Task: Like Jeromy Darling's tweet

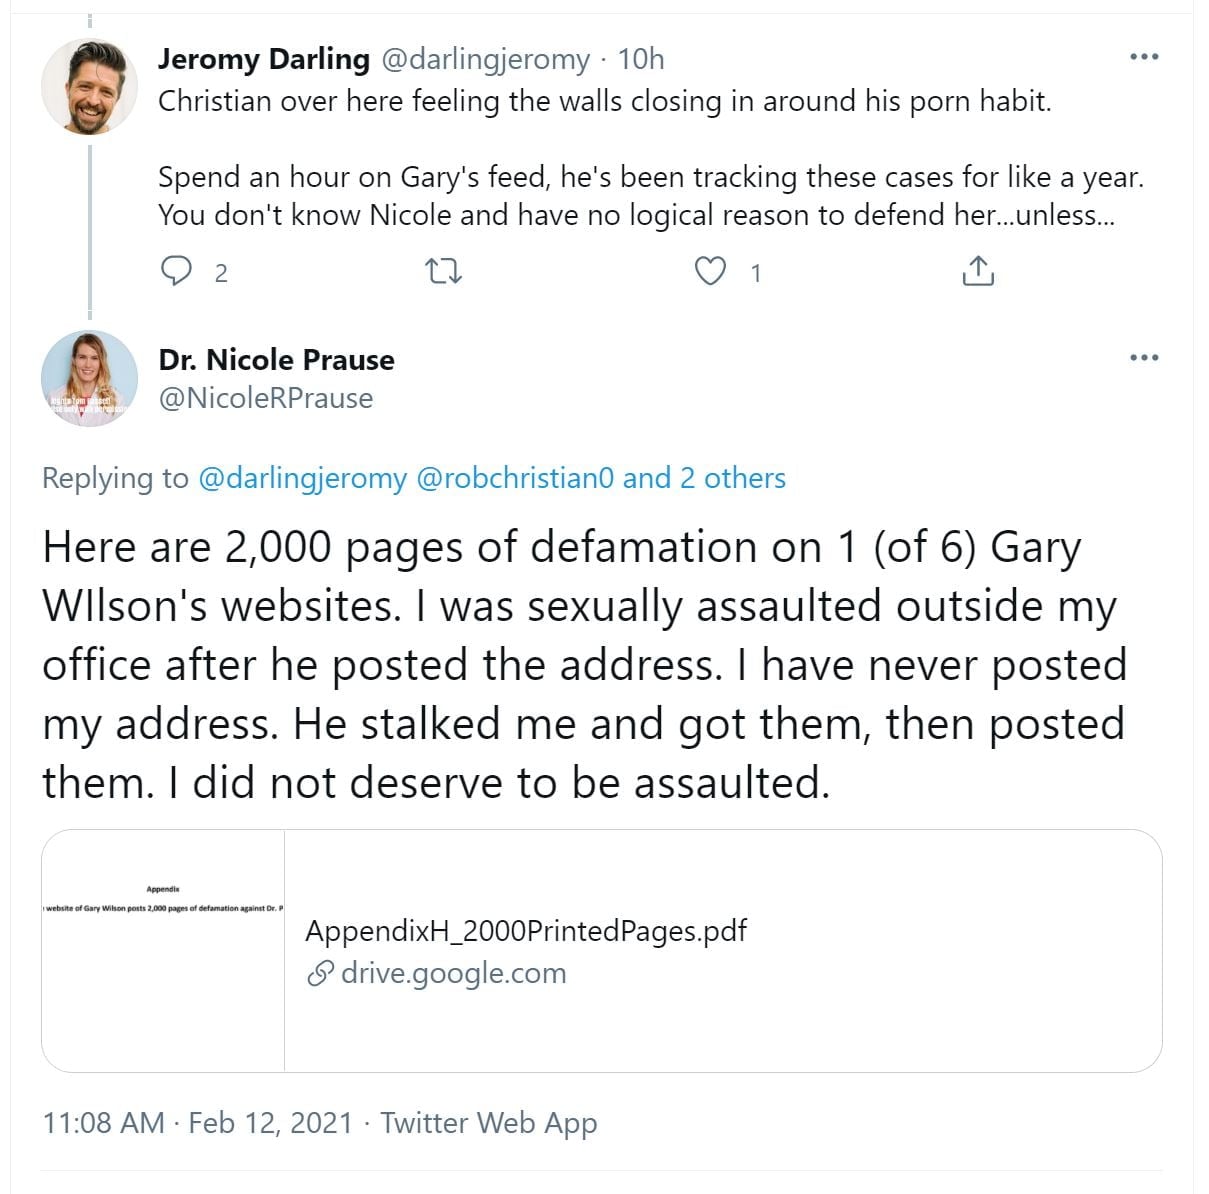Action: [x=710, y=271]
